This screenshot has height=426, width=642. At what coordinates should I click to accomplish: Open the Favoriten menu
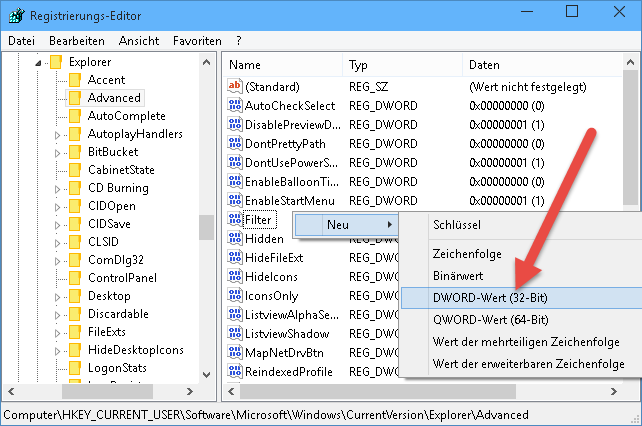pos(197,41)
